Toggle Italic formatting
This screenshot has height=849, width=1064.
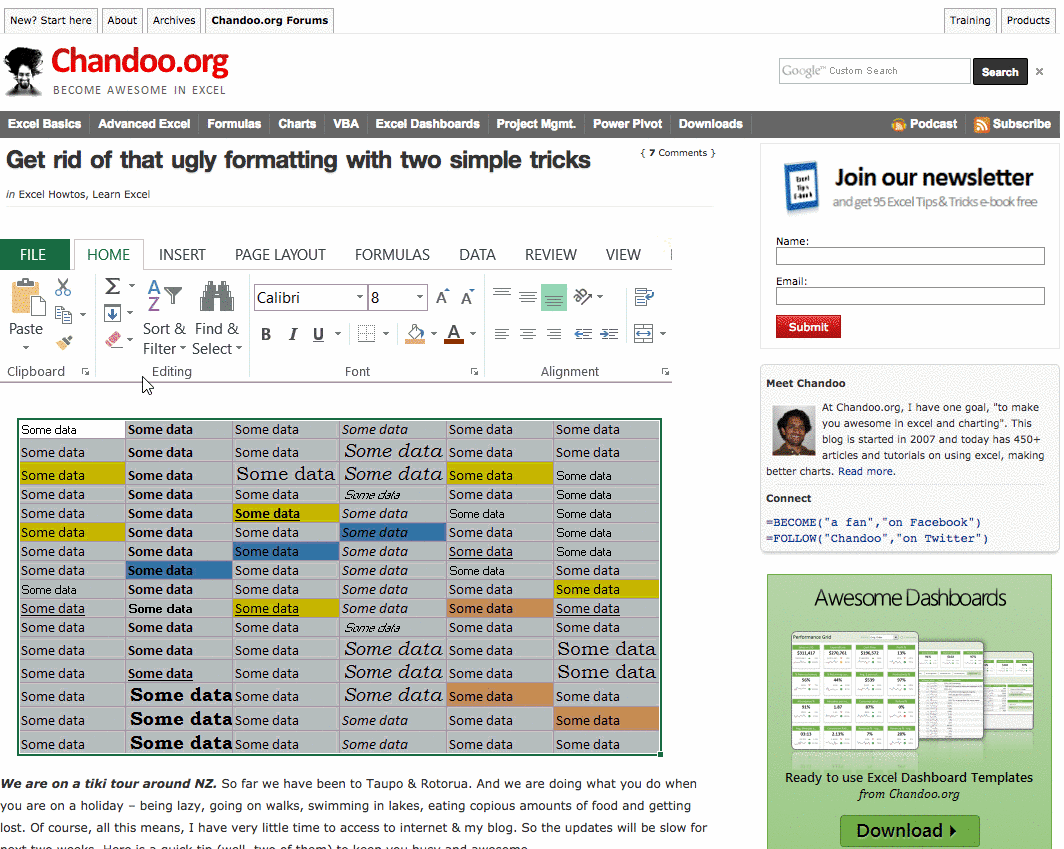click(x=292, y=334)
